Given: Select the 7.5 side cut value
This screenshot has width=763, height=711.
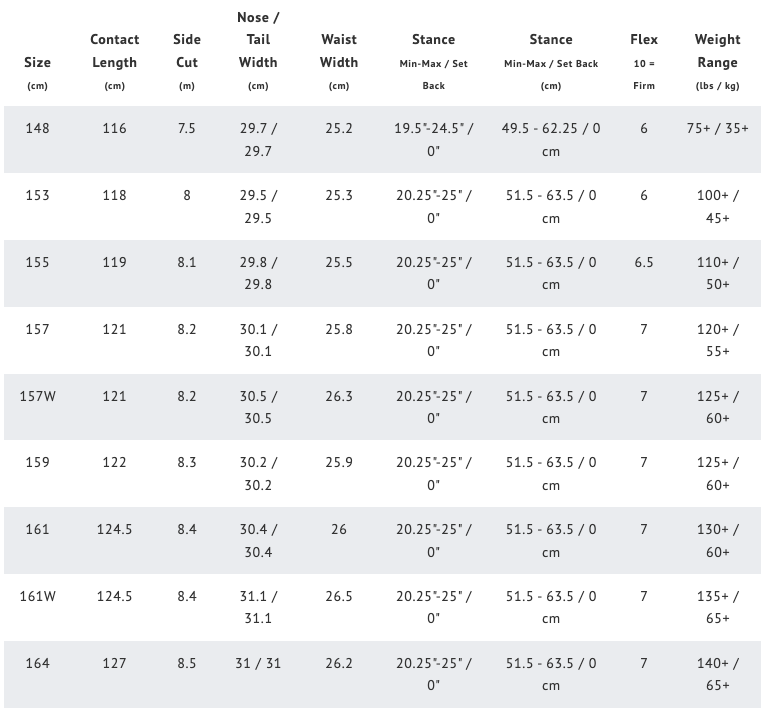Looking at the screenshot, I should [187, 129].
